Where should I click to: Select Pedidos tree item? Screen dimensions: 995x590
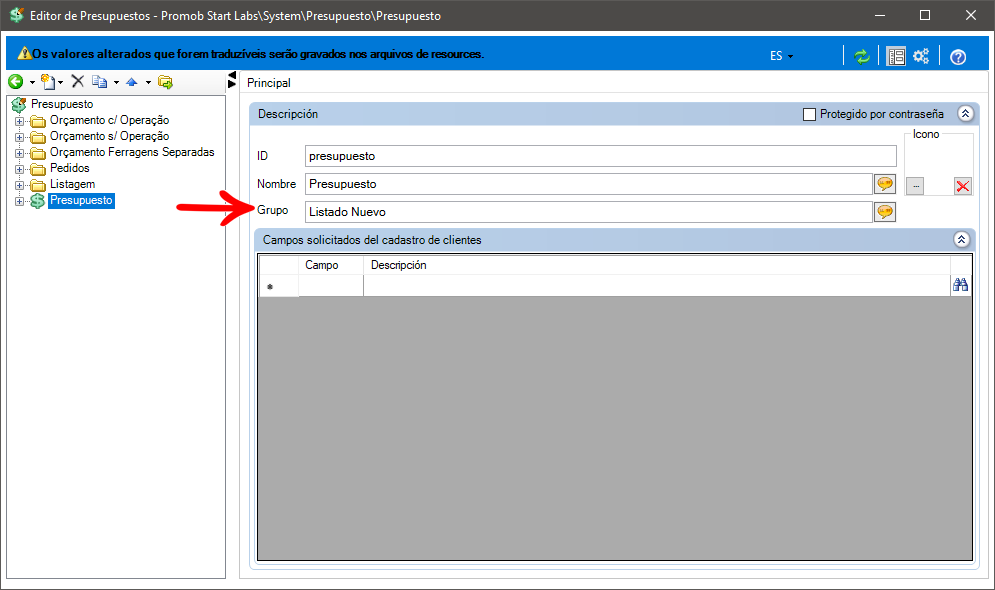click(70, 168)
